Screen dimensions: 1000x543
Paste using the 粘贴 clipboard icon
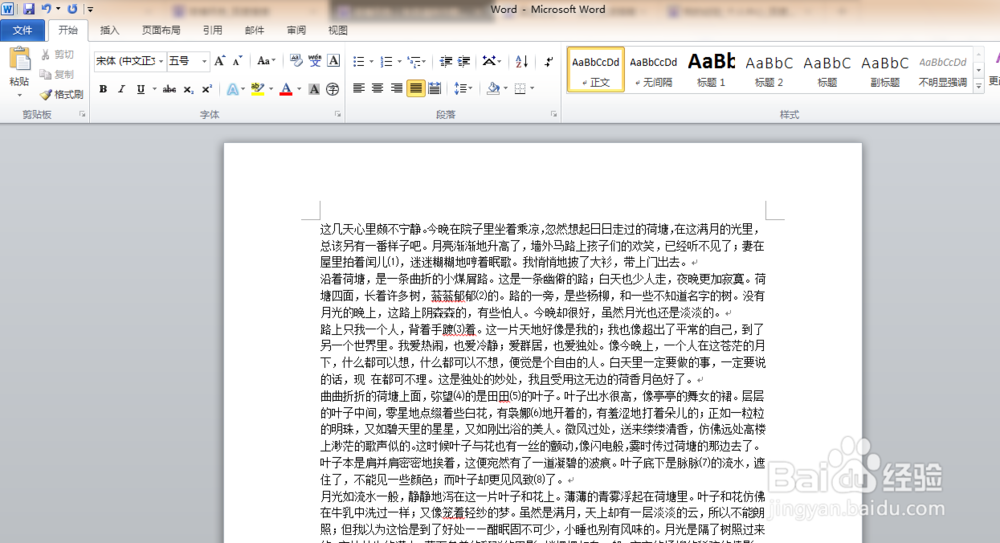tap(19, 59)
